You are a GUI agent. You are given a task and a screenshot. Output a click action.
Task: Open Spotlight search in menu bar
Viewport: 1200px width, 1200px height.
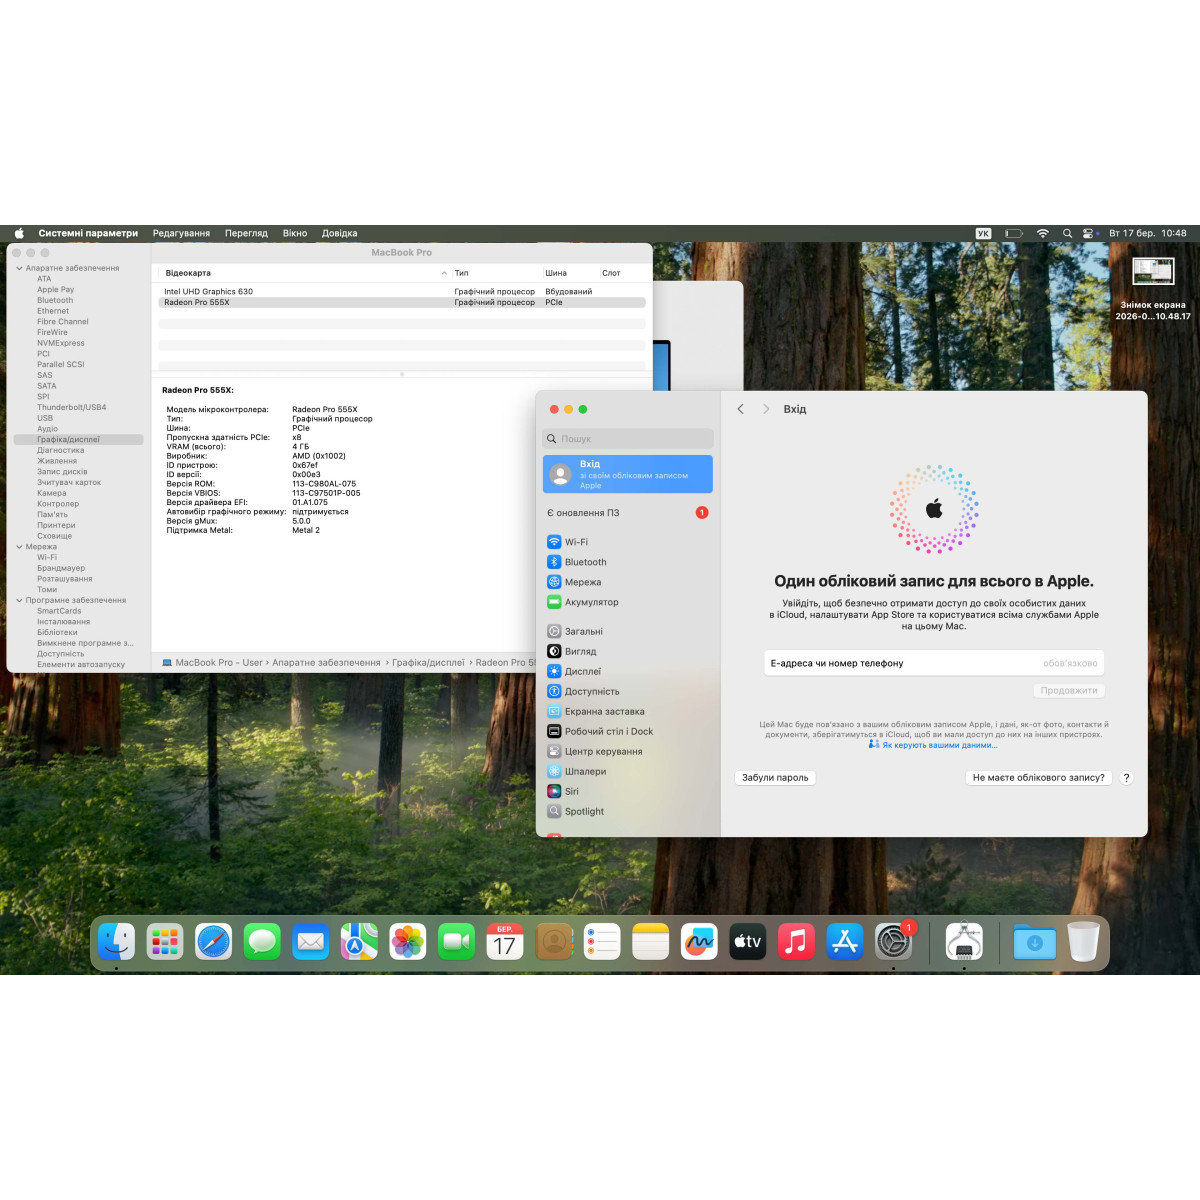pyautogui.click(x=1067, y=233)
